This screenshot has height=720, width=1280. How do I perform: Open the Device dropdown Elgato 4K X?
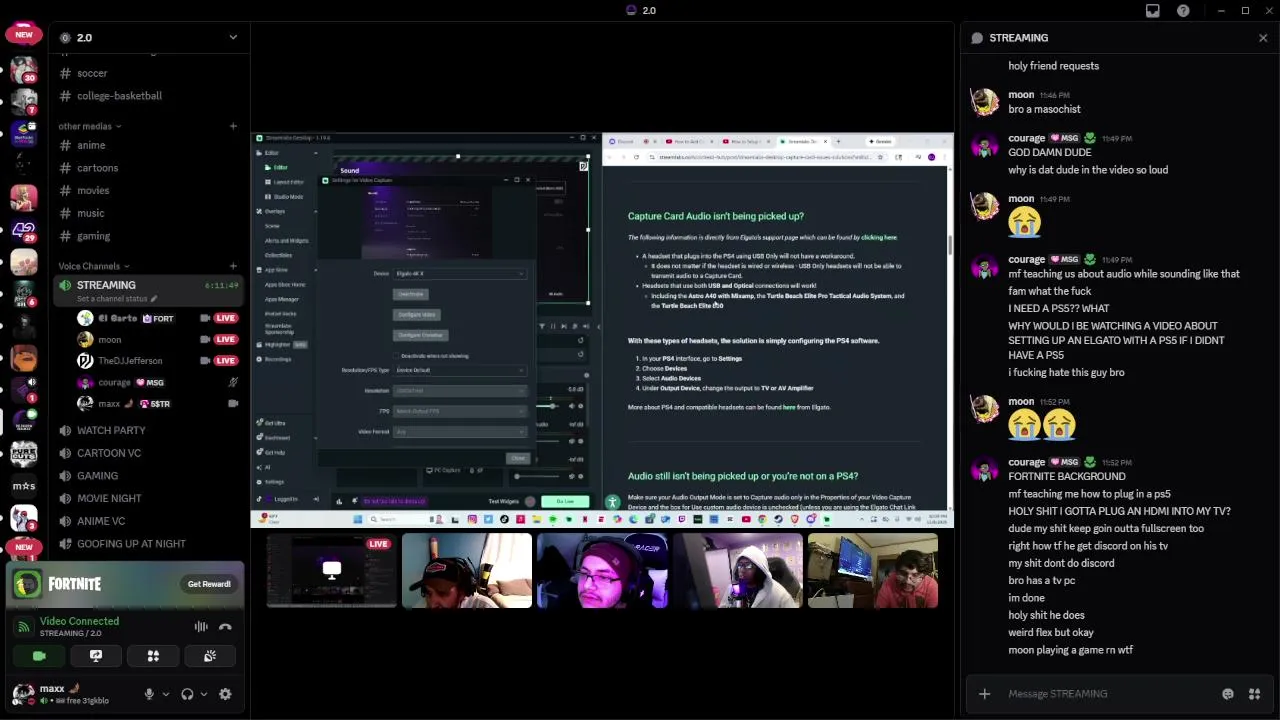click(x=460, y=274)
